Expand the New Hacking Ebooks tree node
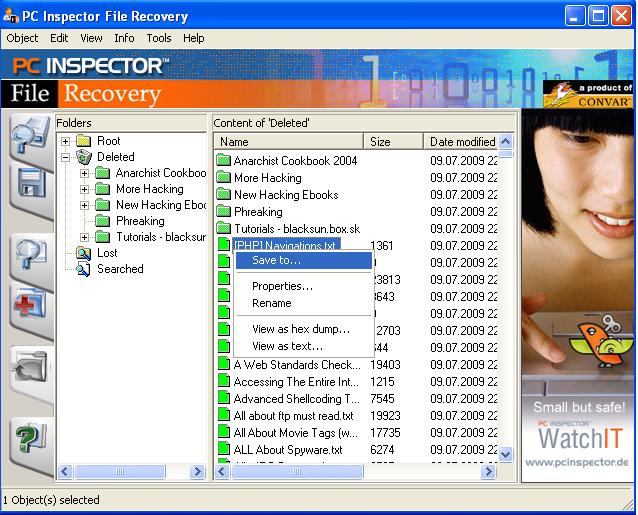 pos(84,205)
